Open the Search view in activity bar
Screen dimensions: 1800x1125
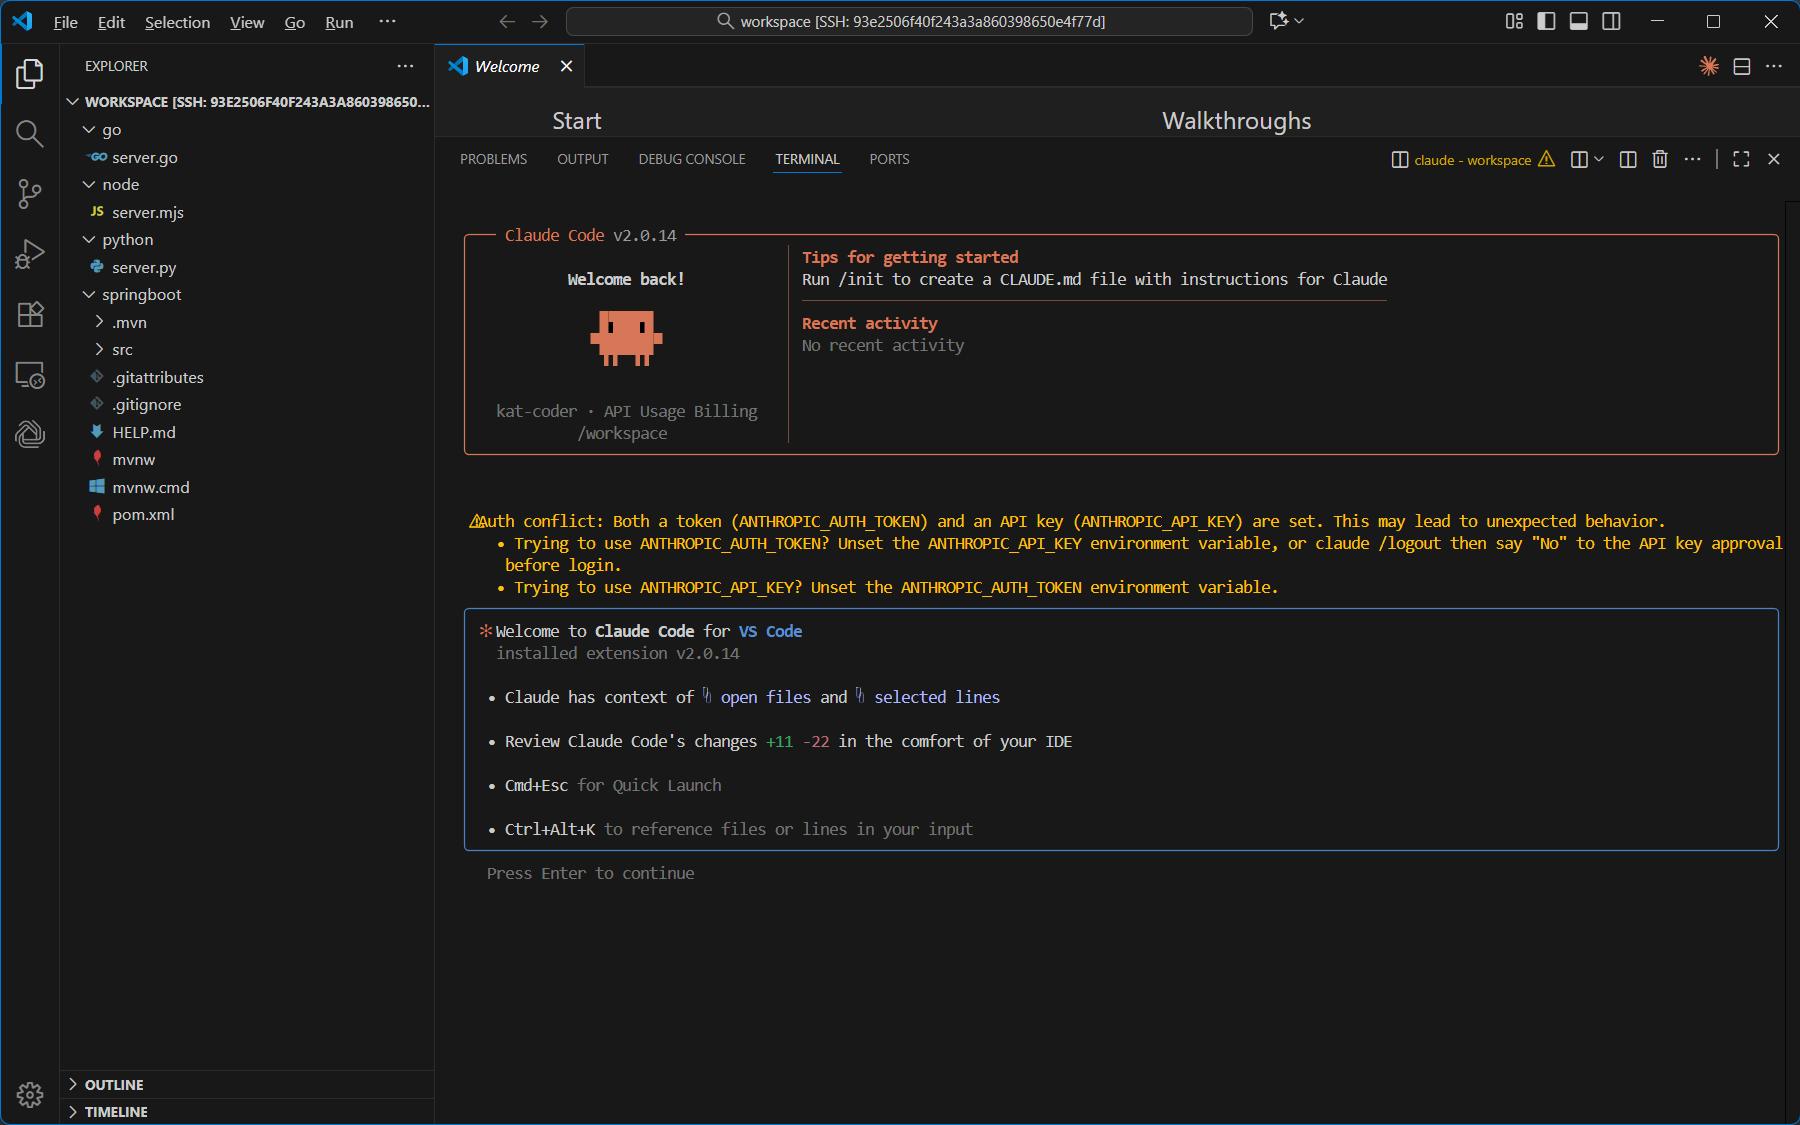[x=30, y=134]
